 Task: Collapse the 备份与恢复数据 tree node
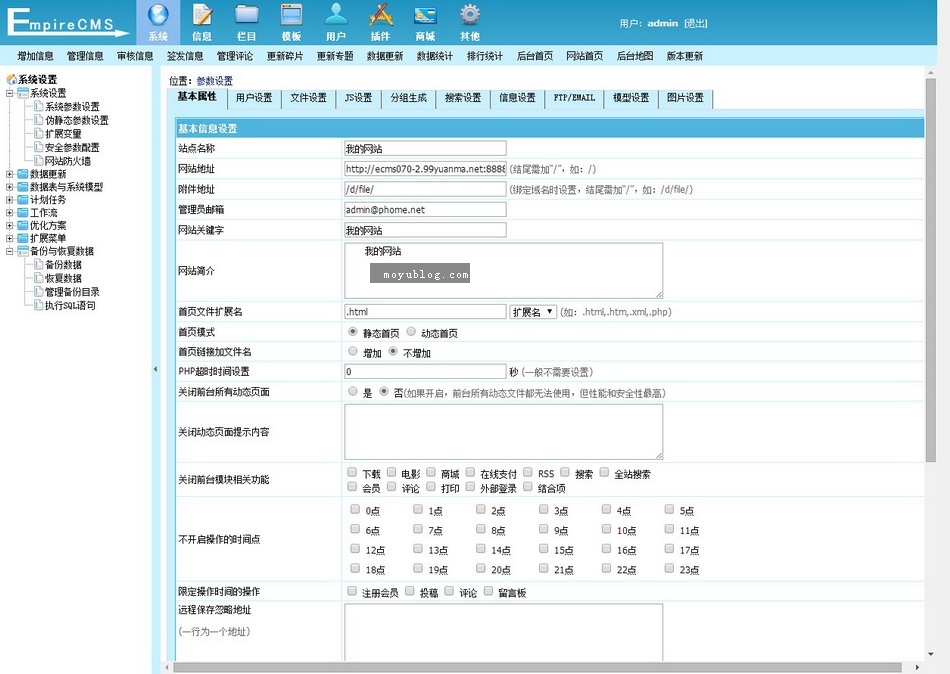click(10, 251)
